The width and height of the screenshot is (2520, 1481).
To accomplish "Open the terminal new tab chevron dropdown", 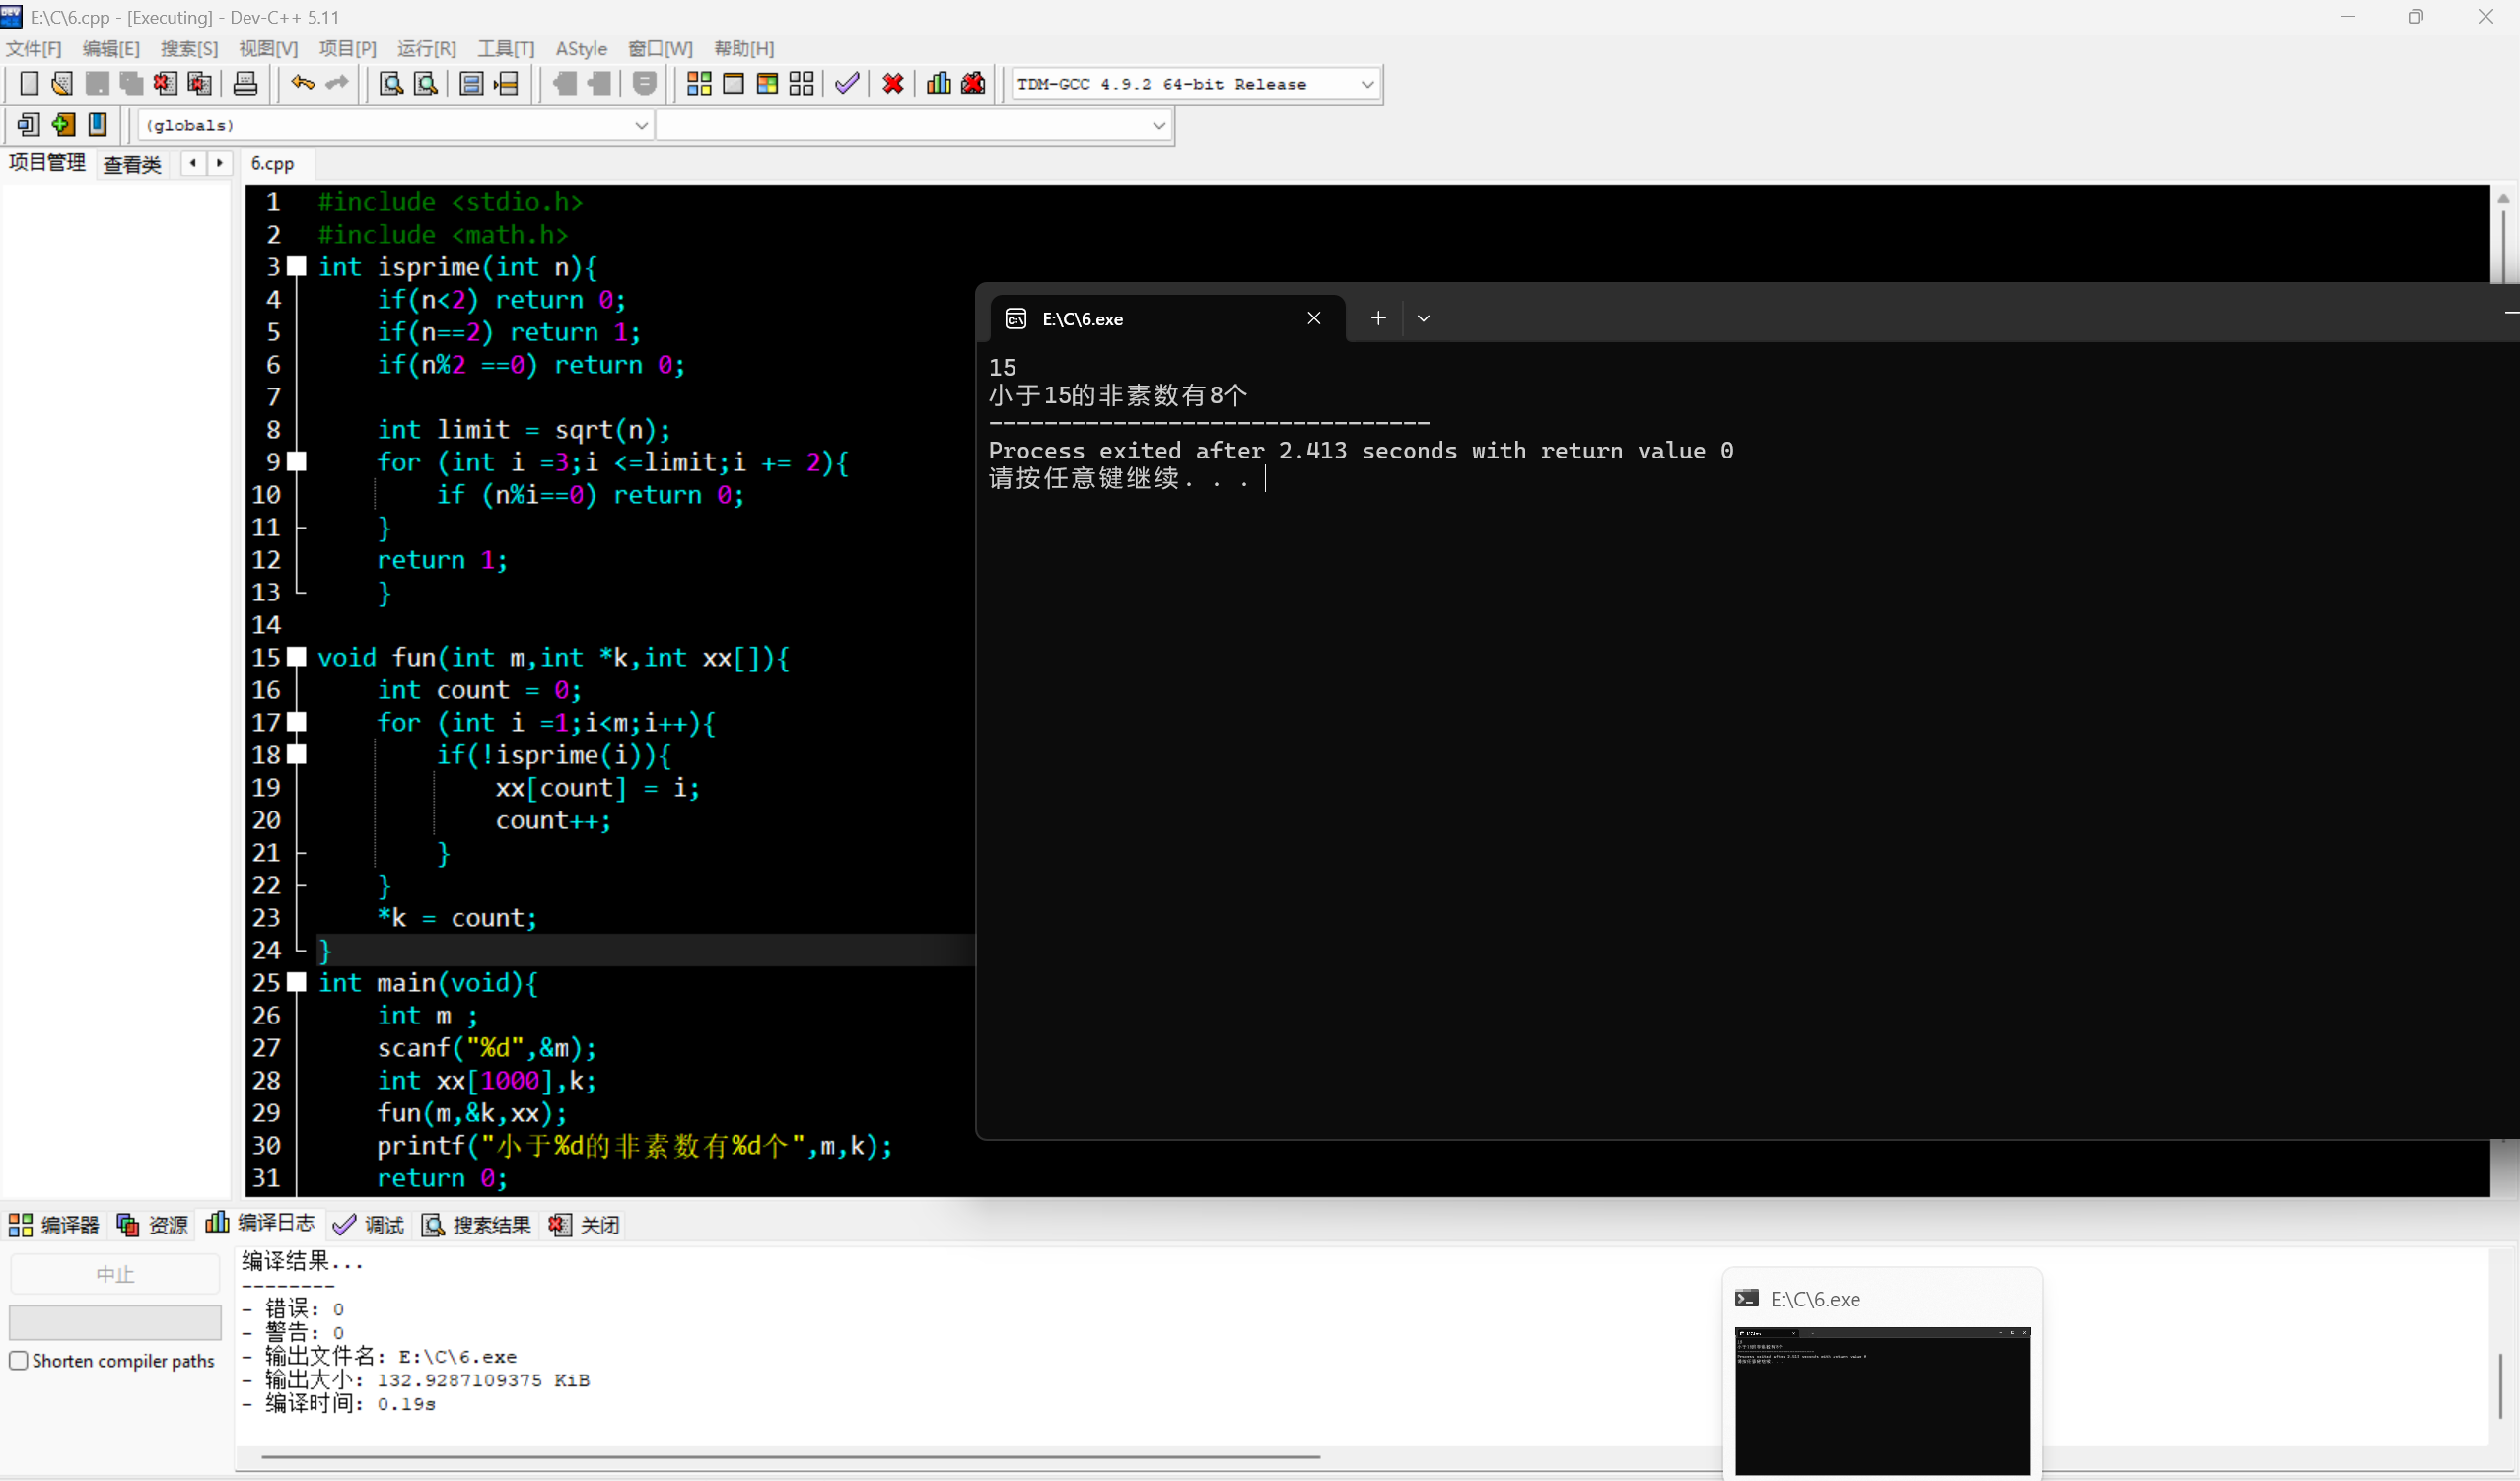I will [x=1423, y=318].
